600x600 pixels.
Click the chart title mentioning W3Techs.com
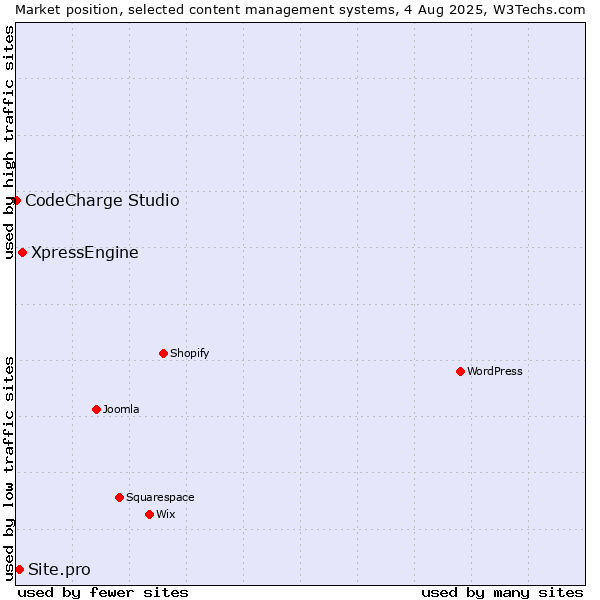coord(300,10)
